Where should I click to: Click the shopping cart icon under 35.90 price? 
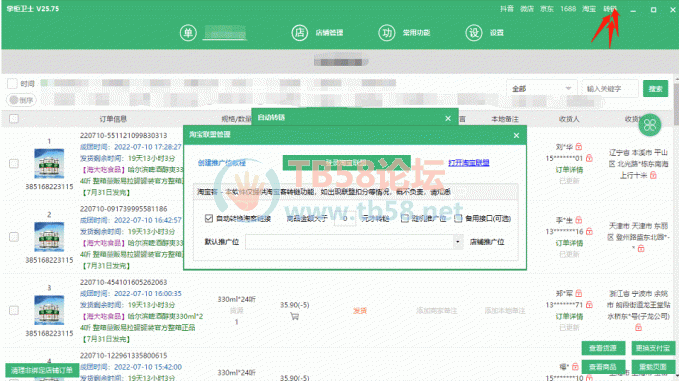pyautogui.click(x=294, y=316)
